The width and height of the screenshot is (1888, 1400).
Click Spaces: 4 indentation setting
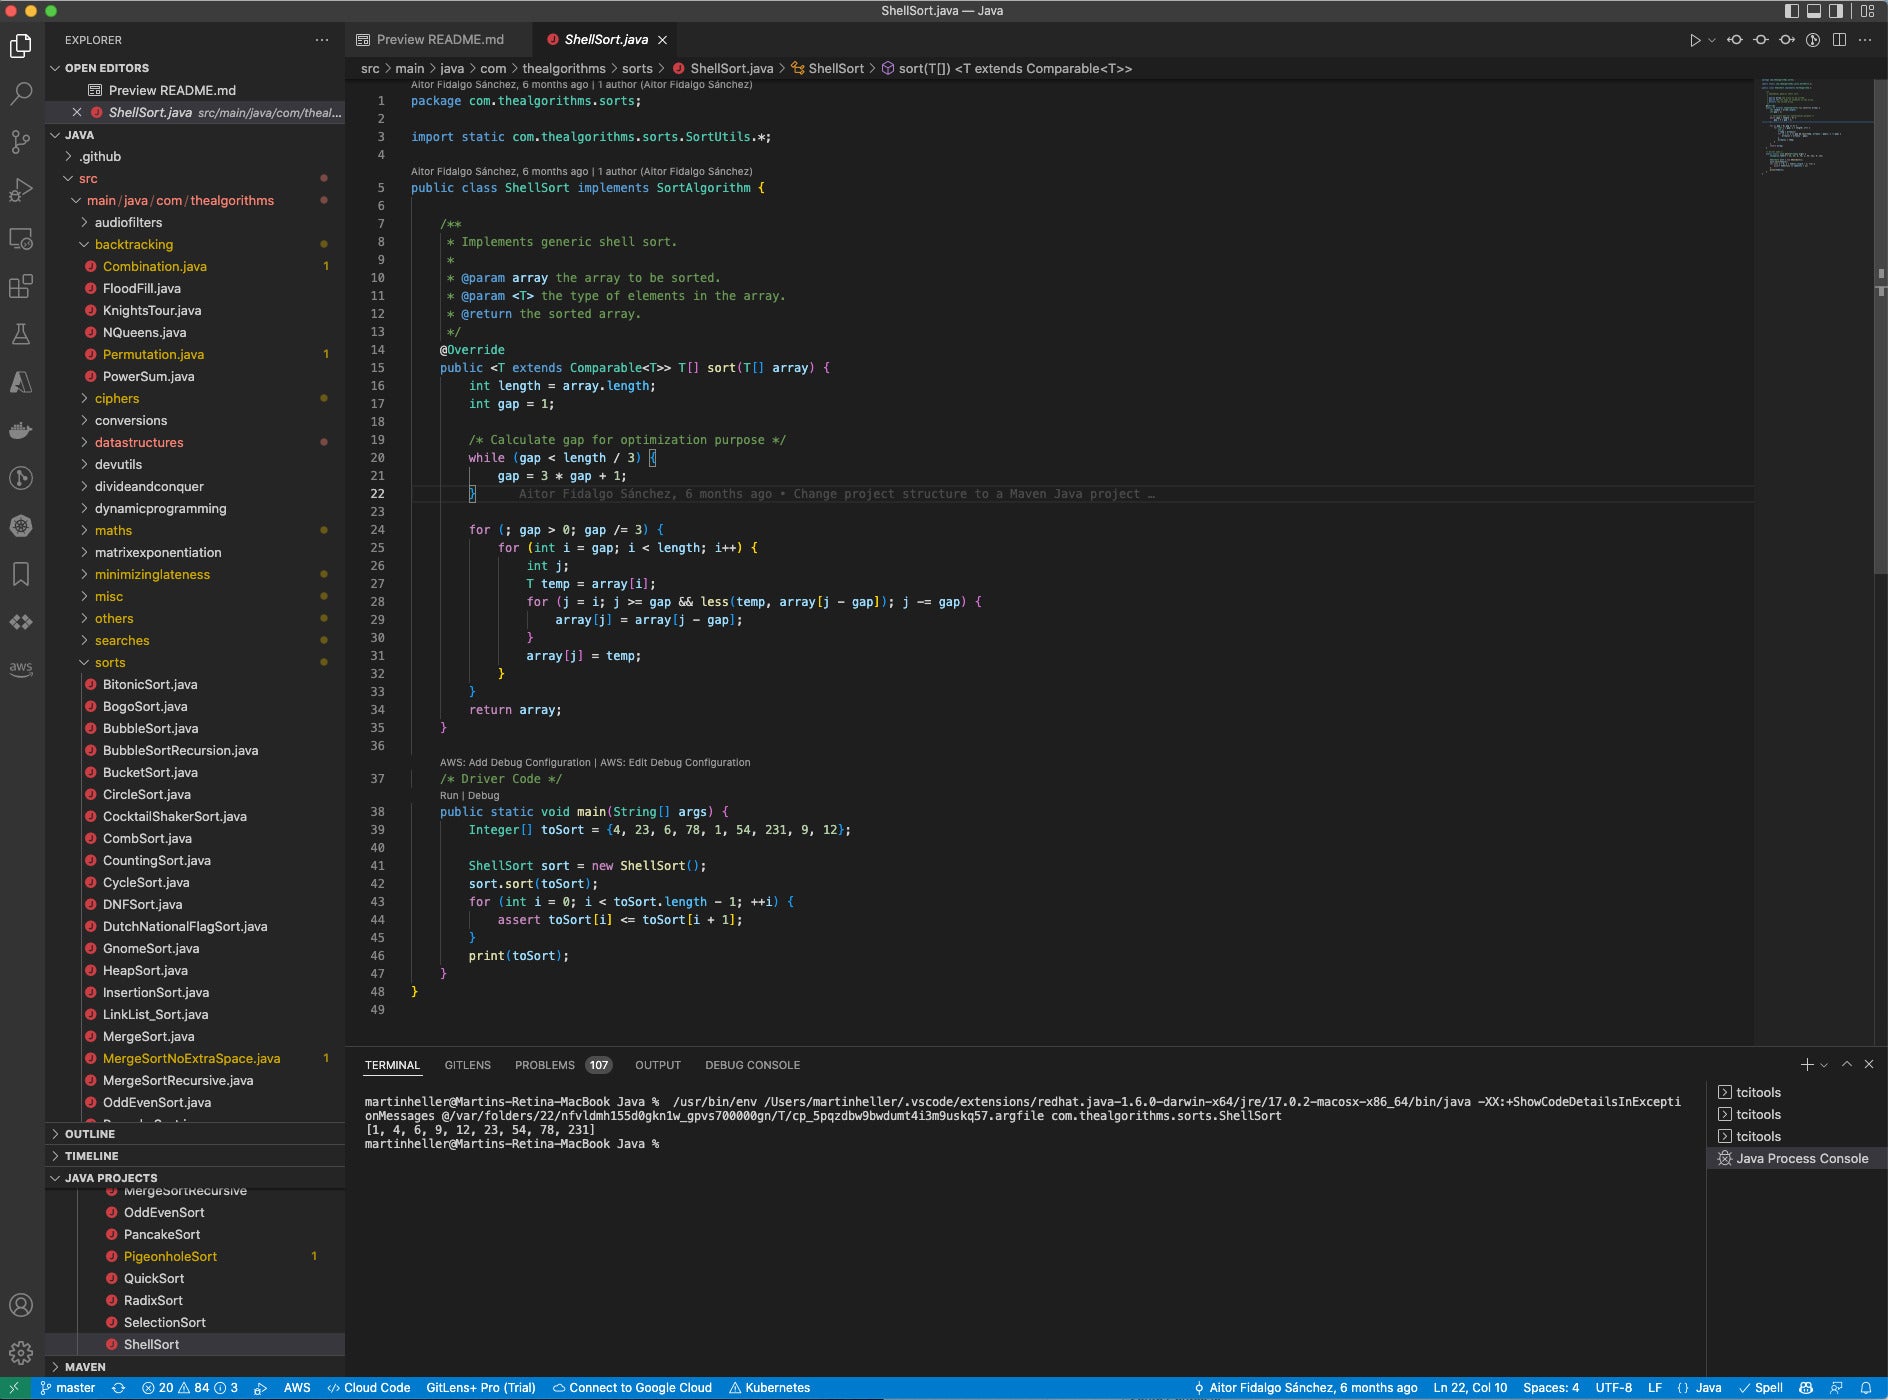tap(1551, 1388)
